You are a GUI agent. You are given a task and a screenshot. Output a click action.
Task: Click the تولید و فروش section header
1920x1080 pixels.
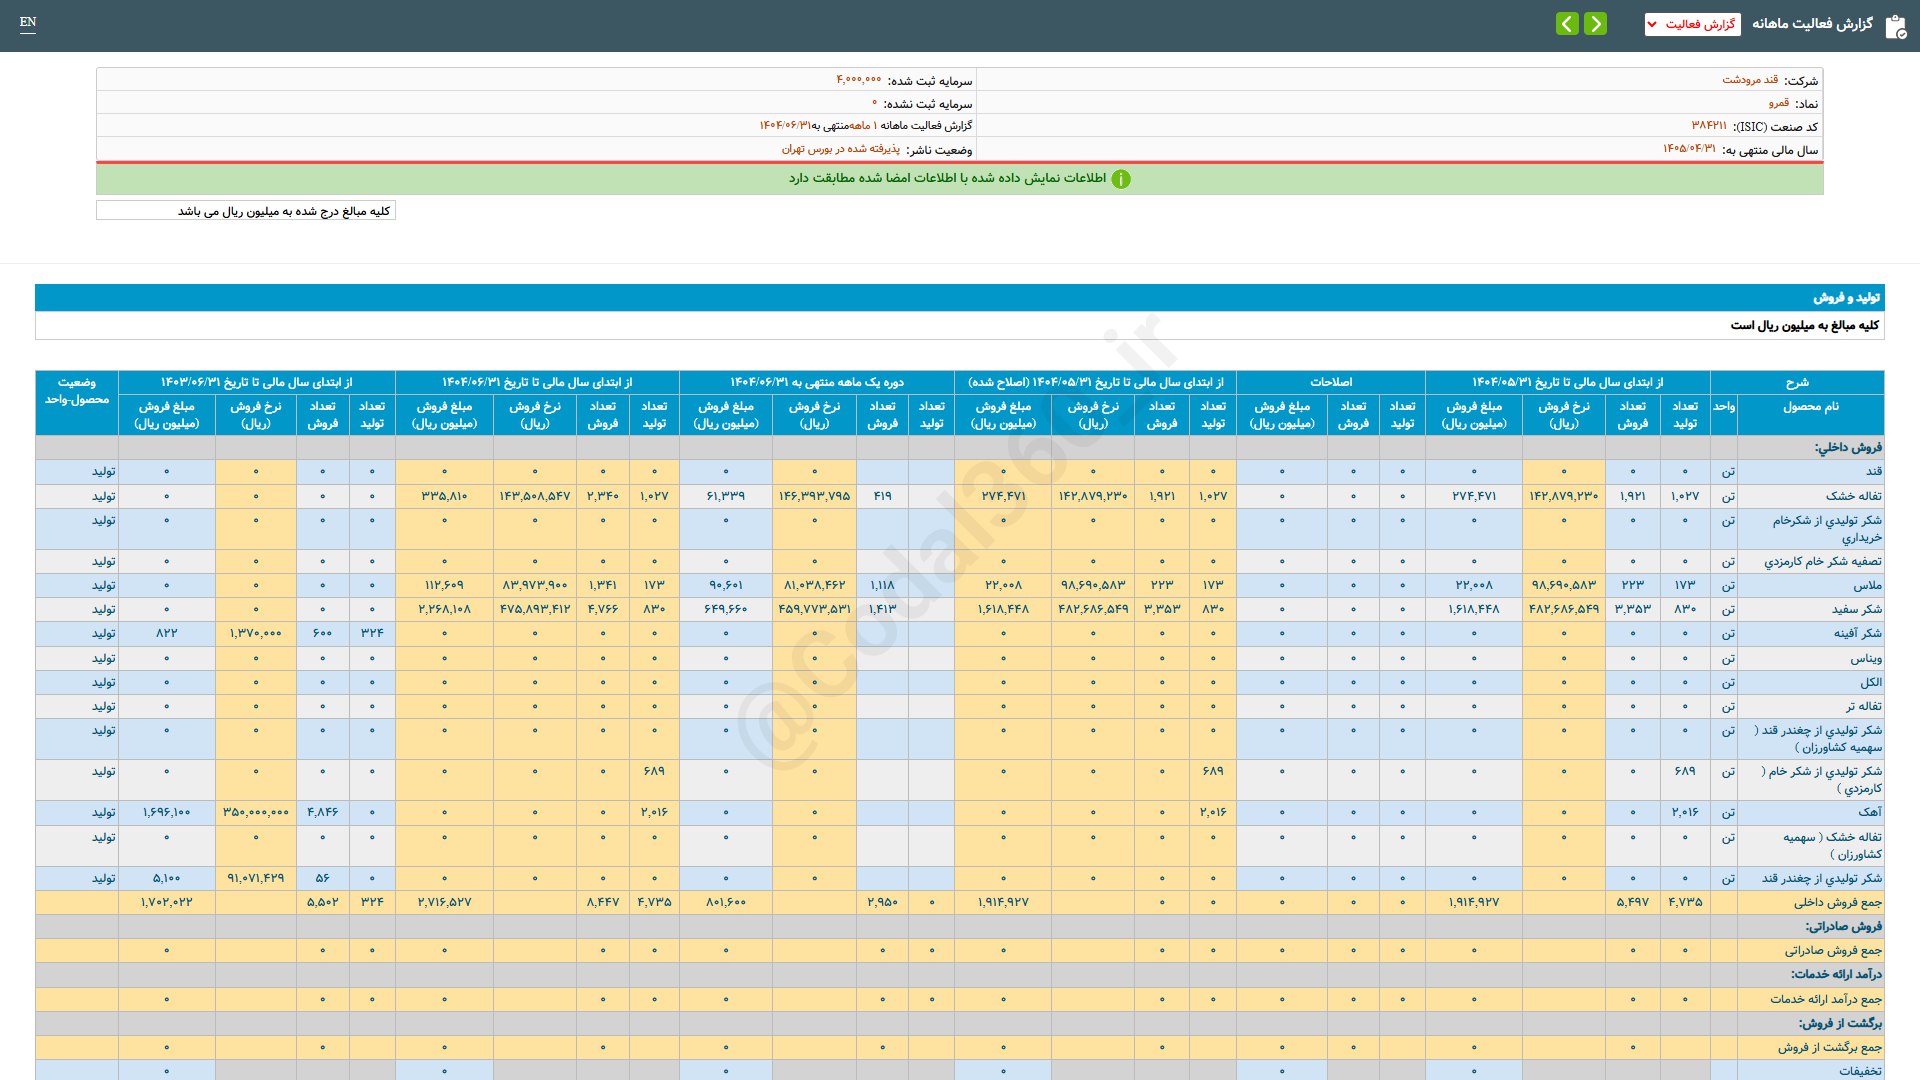coord(1846,298)
